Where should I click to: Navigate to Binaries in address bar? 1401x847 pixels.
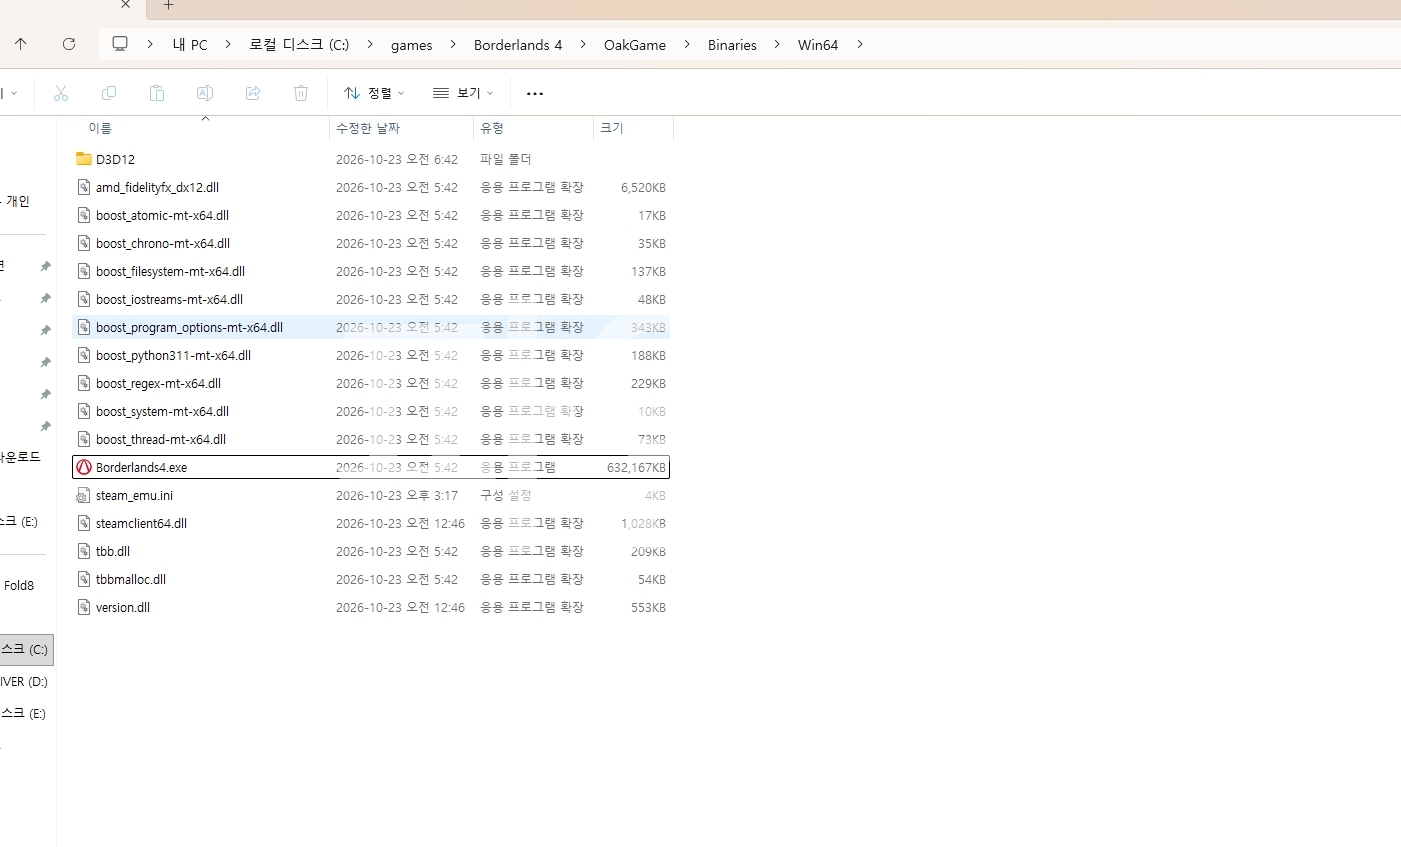click(732, 45)
